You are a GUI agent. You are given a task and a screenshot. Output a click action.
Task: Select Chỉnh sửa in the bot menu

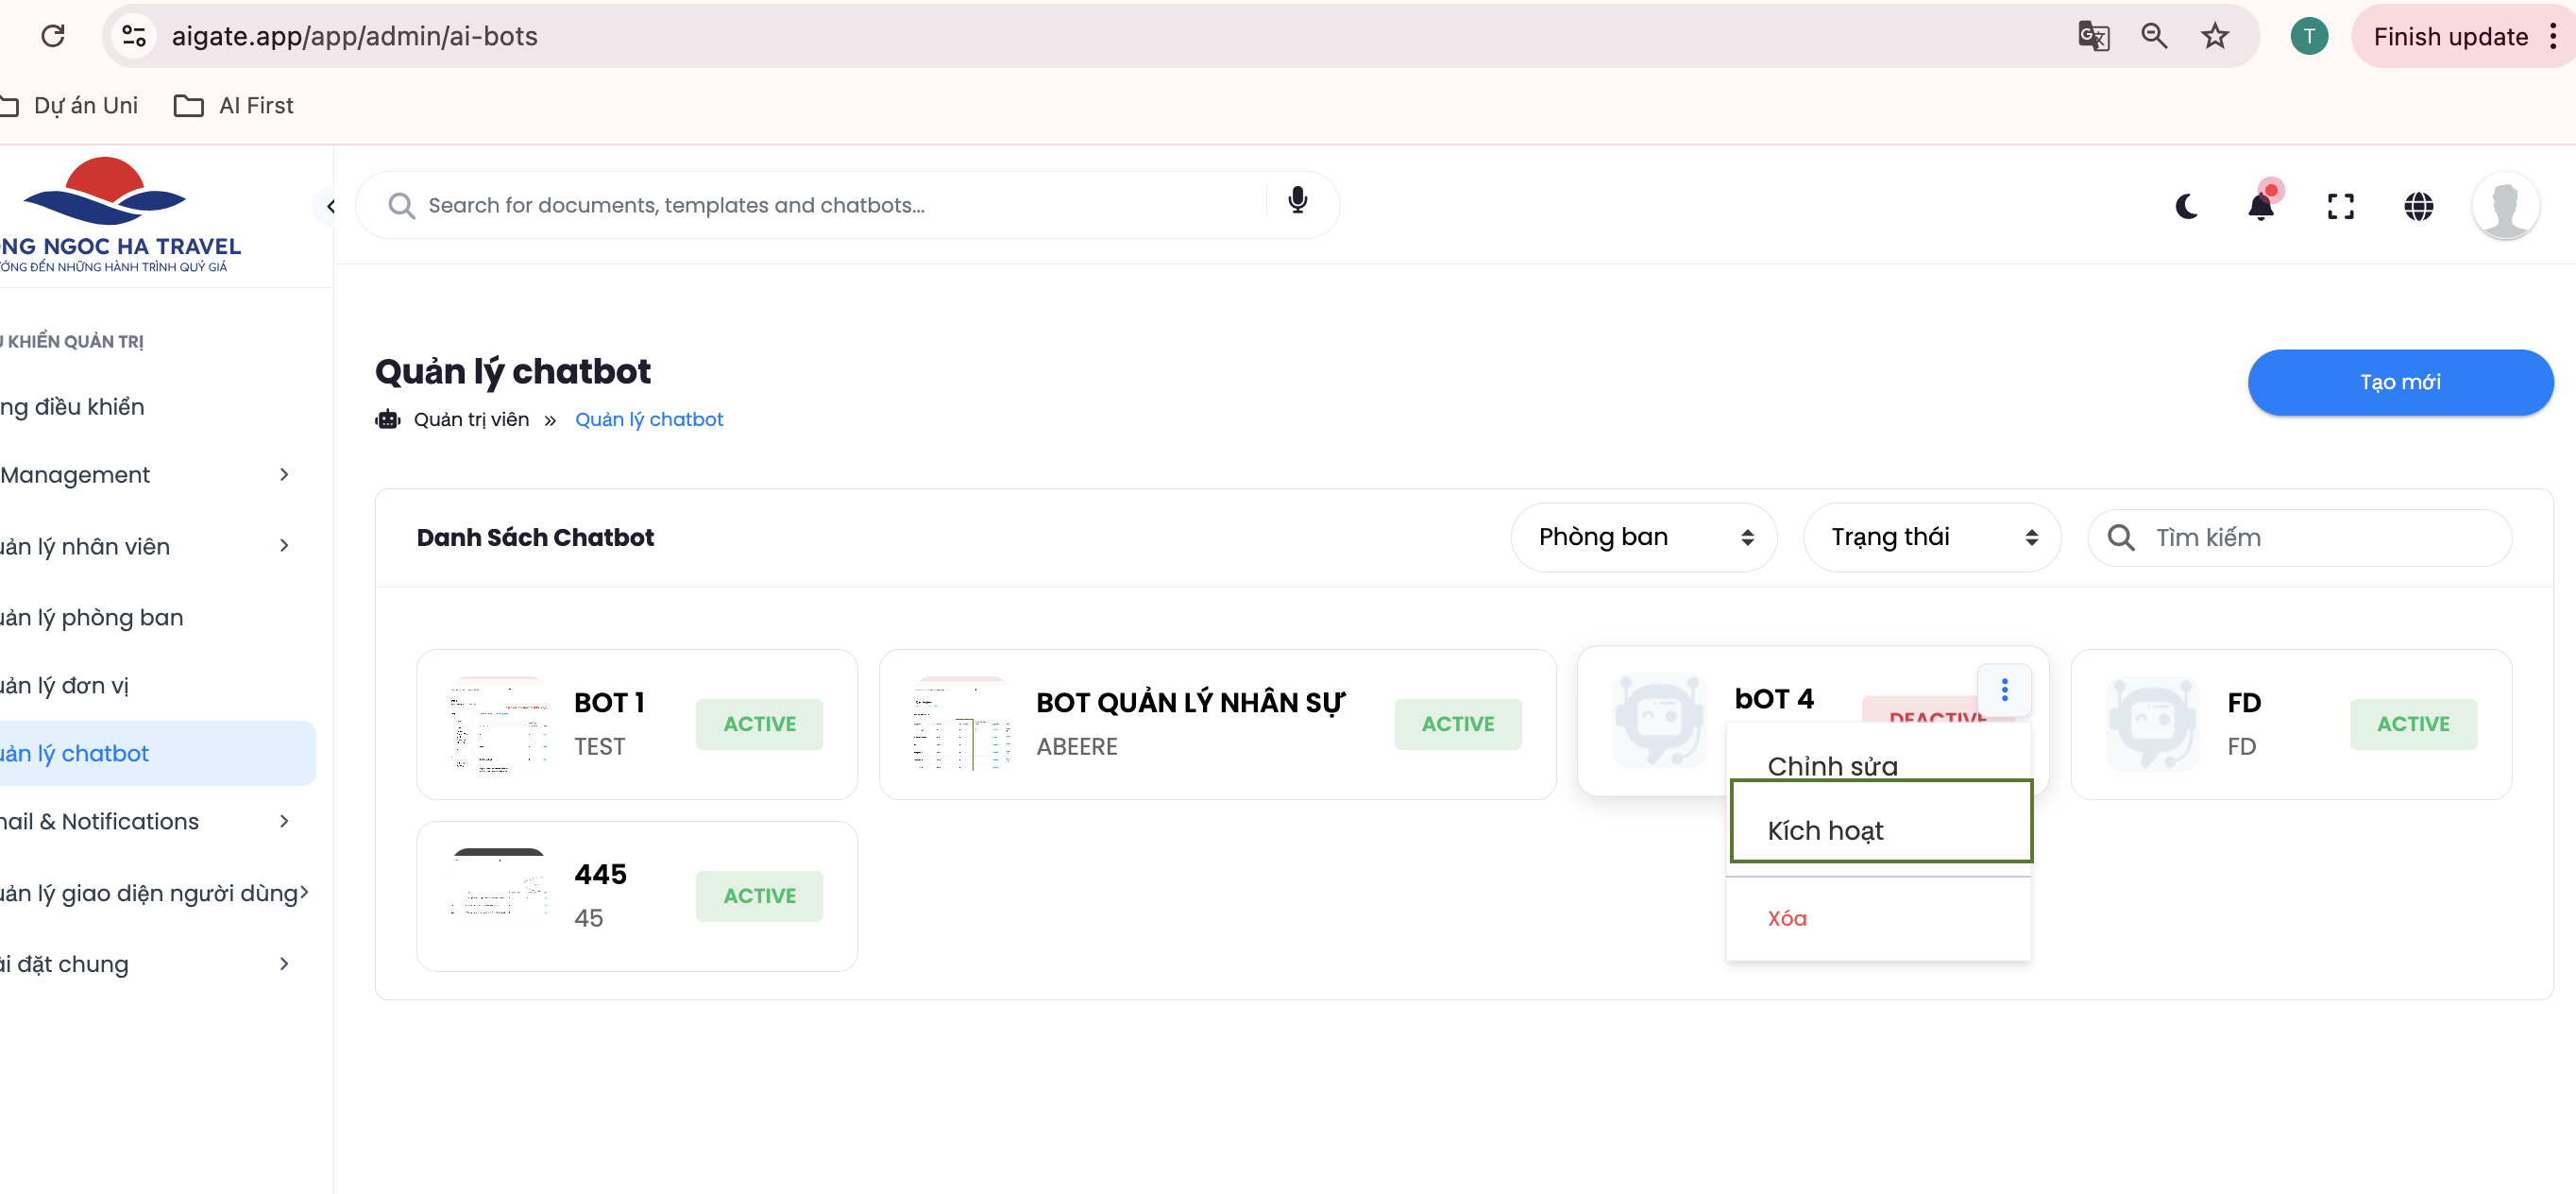(x=1832, y=765)
